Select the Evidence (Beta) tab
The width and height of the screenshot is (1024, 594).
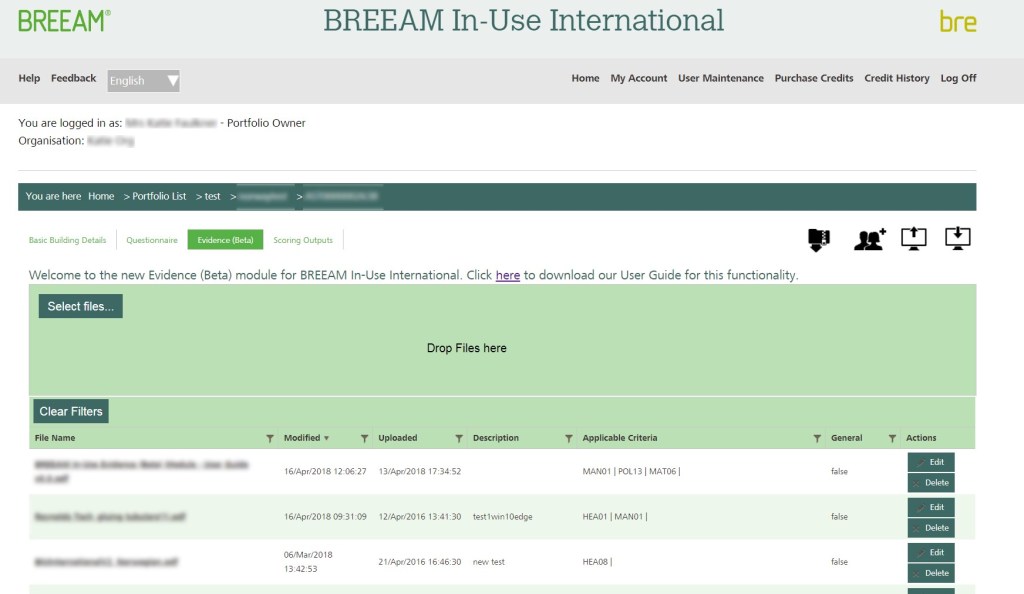(225, 240)
